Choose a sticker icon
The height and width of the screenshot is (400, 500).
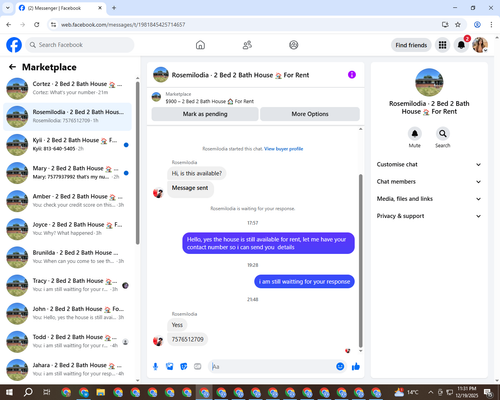(184, 367)
